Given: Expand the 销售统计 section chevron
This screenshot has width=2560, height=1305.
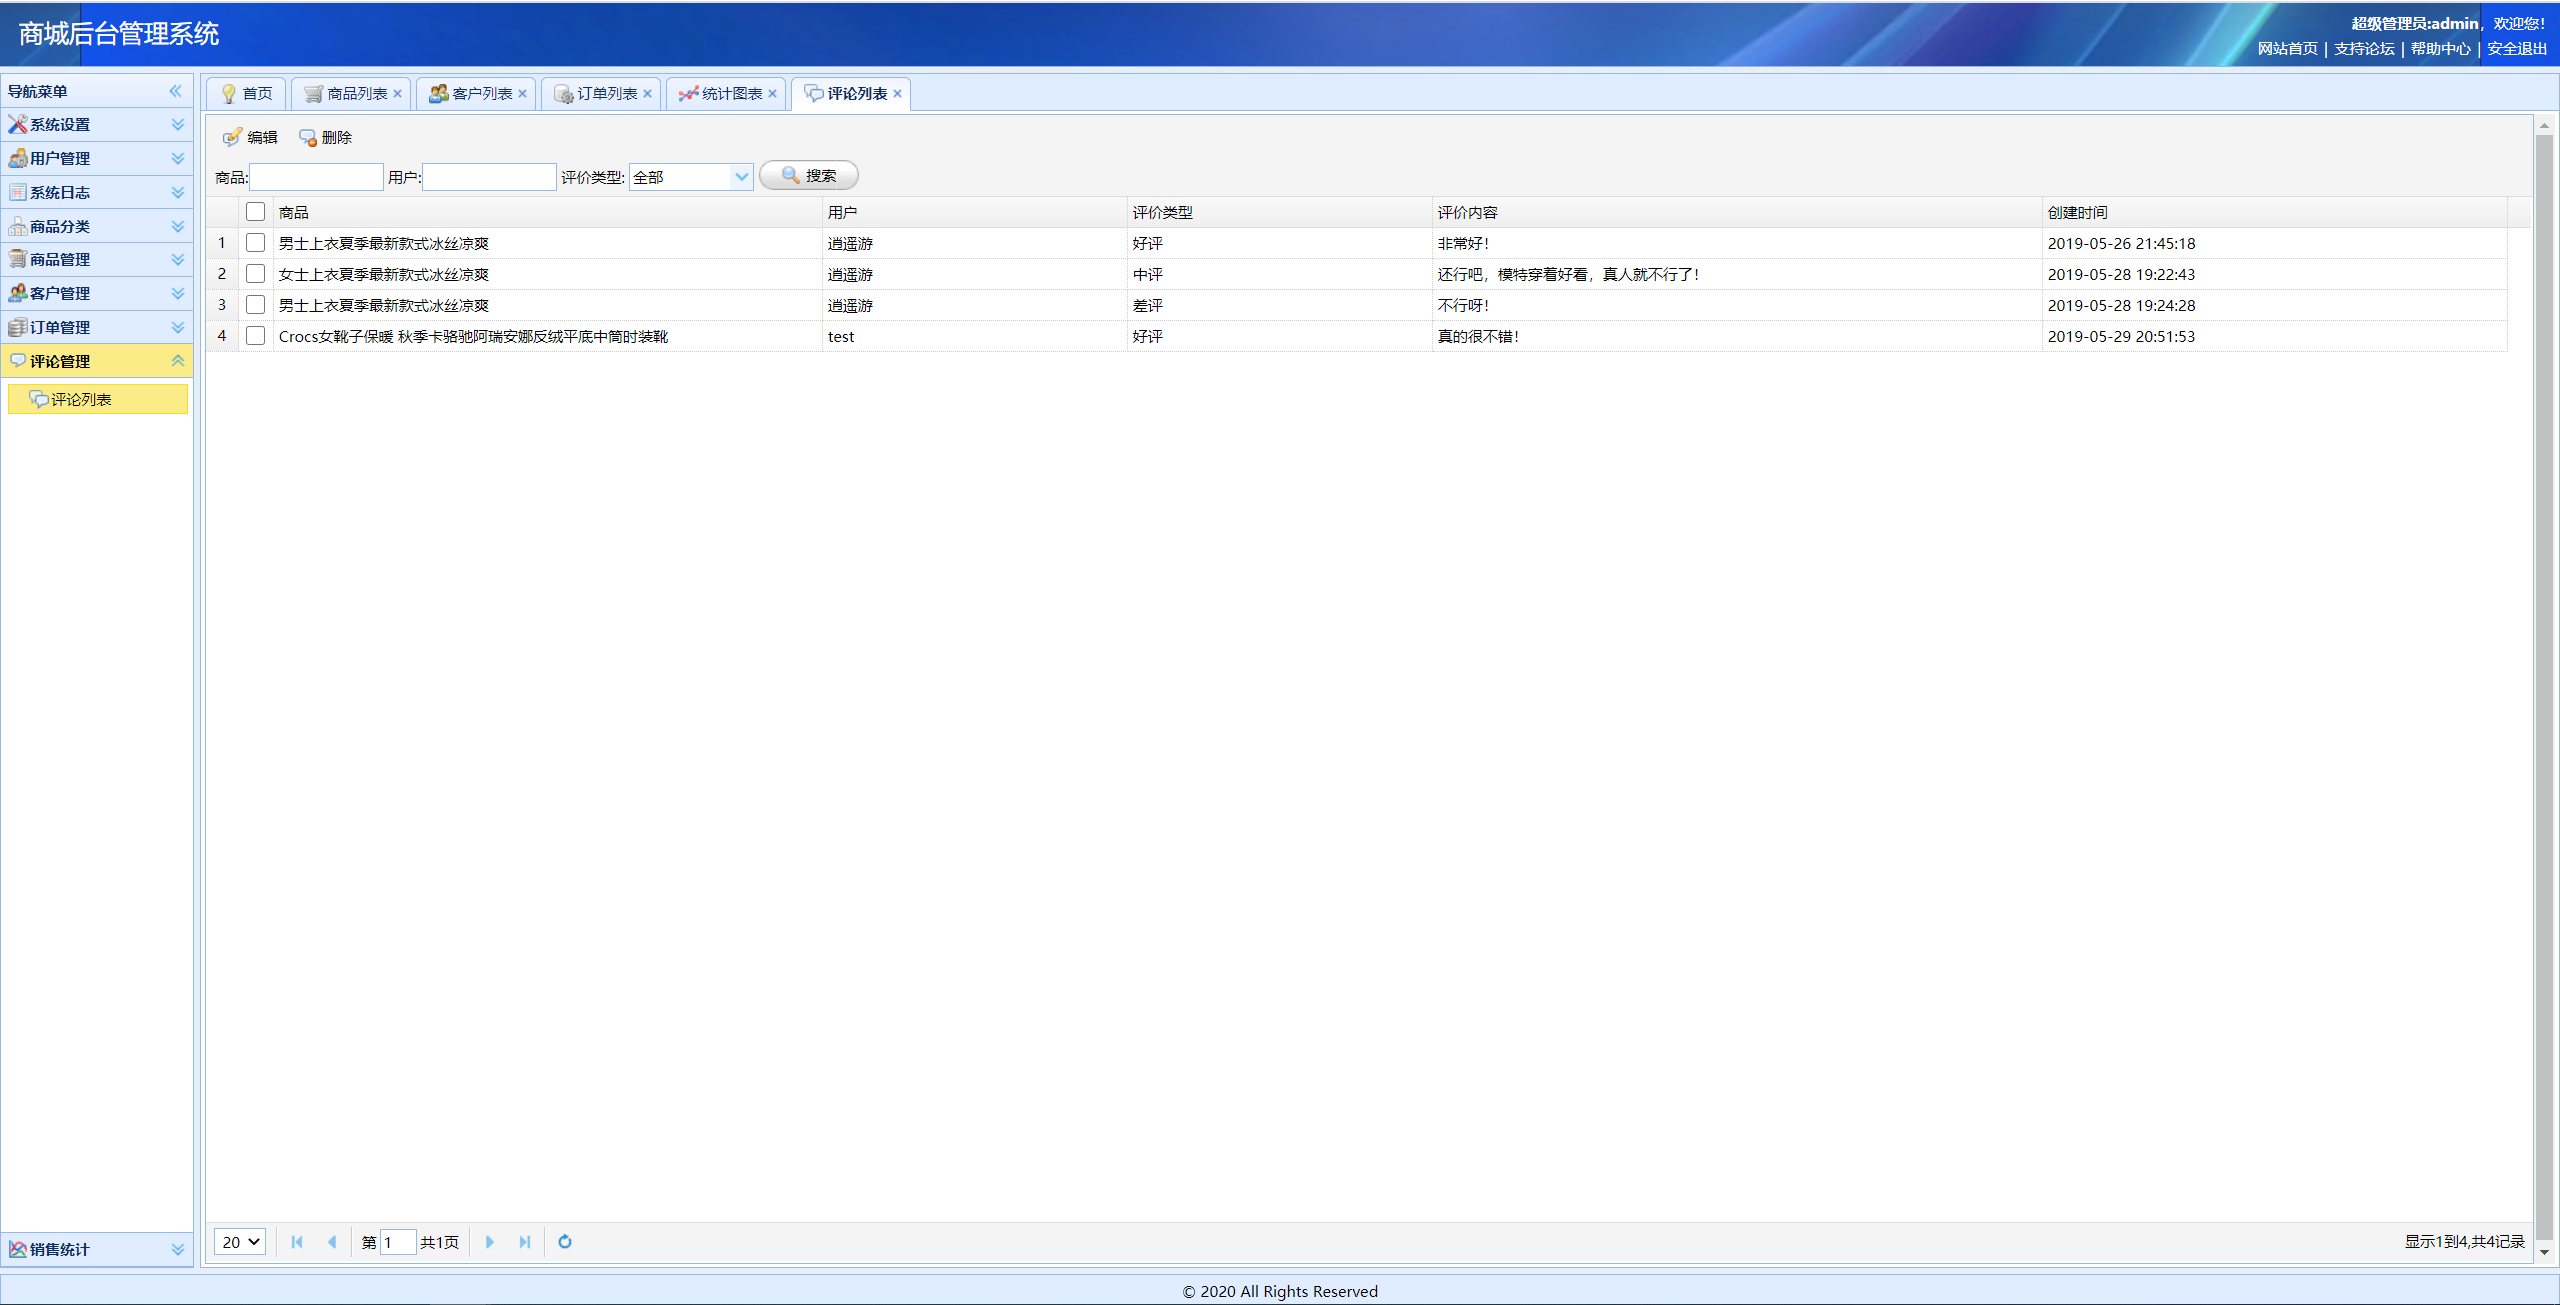Looking at the screenshot, I should coord(178,1249).
